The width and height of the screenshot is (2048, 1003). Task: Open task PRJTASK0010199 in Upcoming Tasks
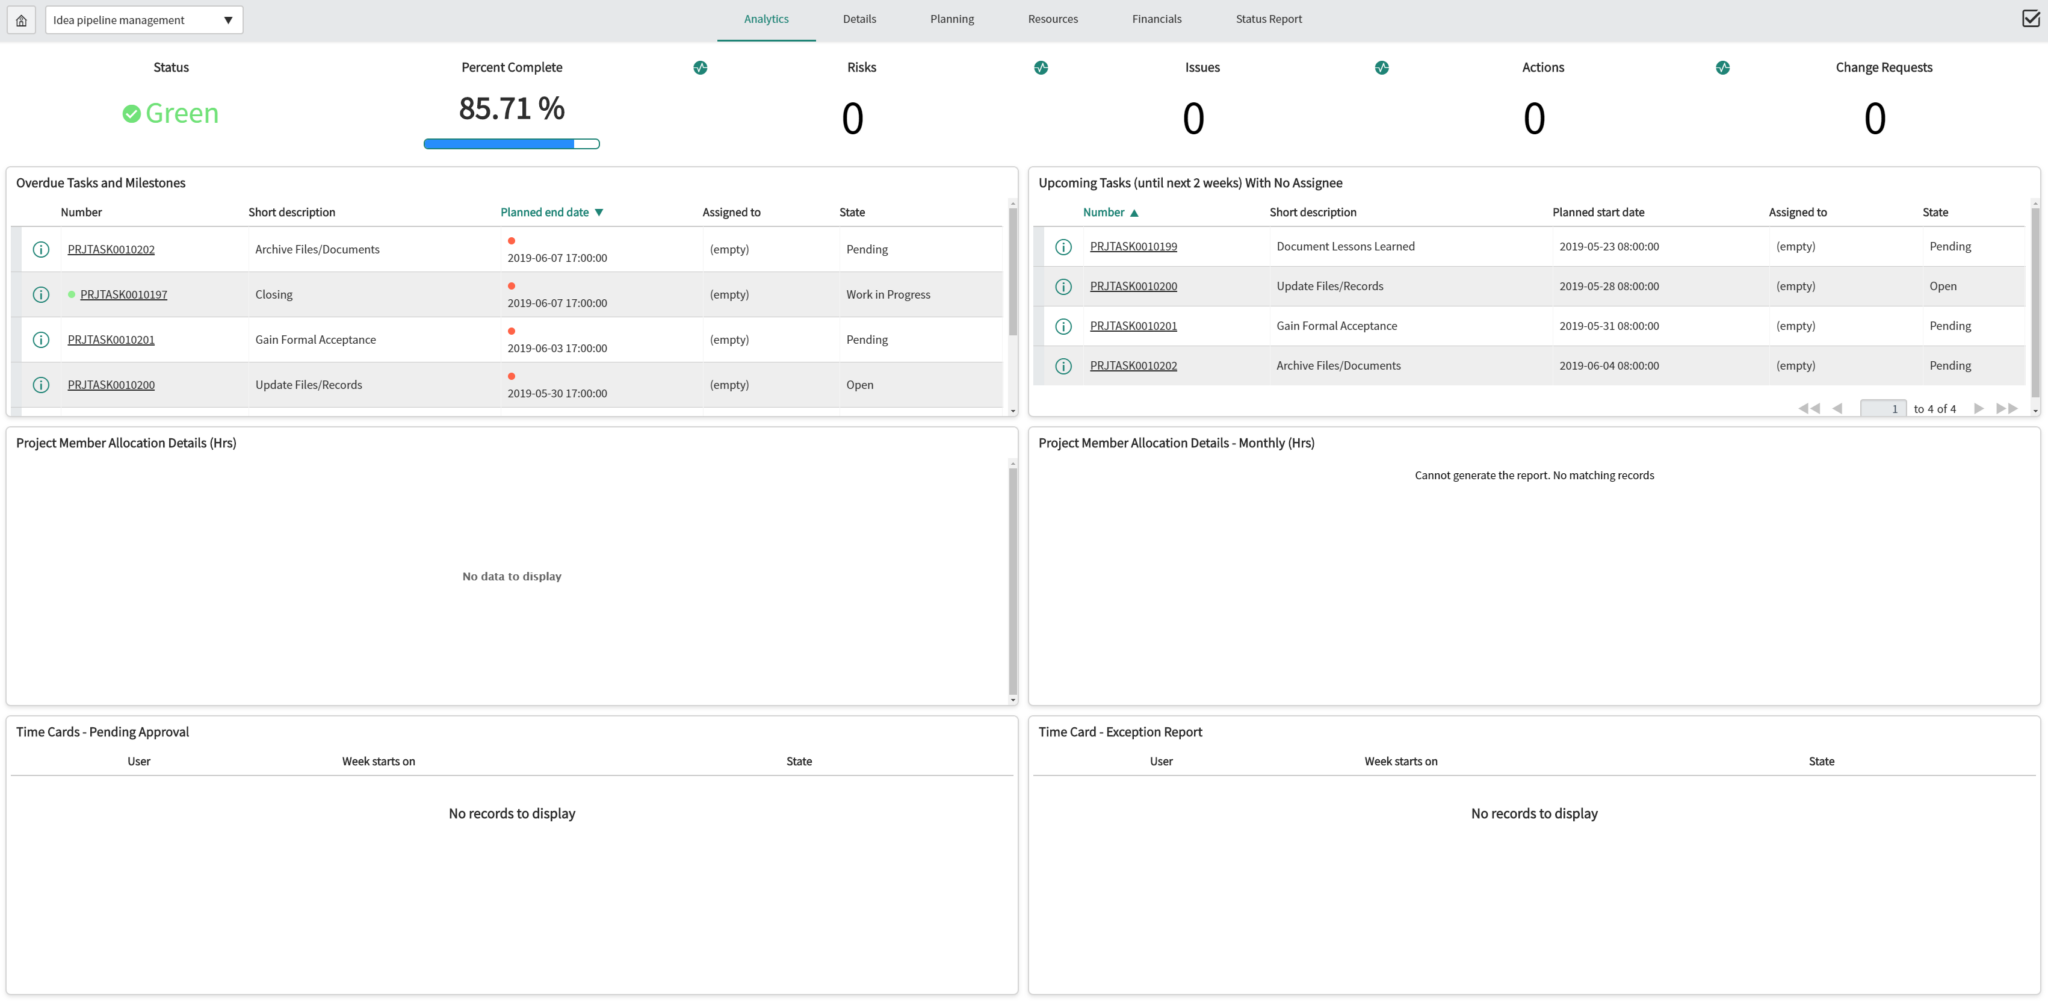1133,246
